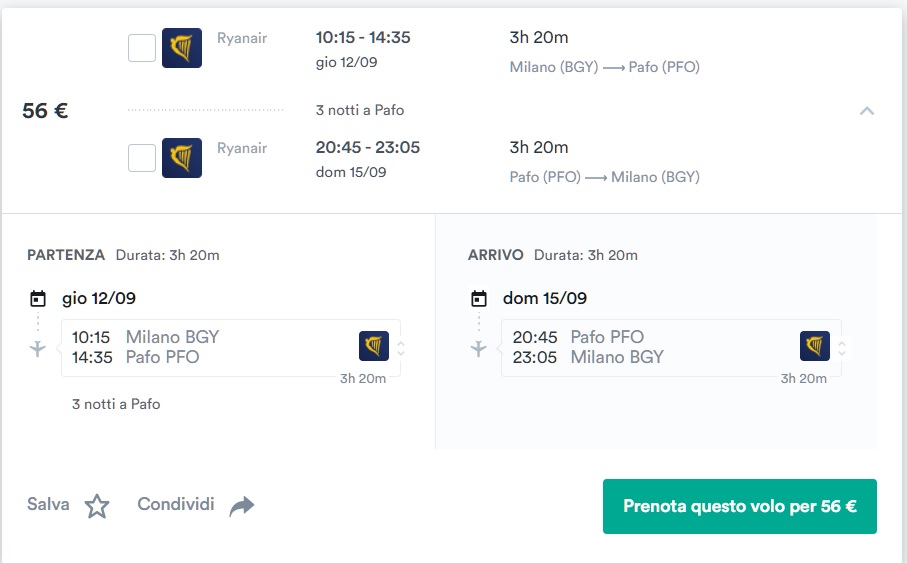The width and height of the screenshot is (907, 563).
Task: Click the Salva link text
Action: point(48,504)
